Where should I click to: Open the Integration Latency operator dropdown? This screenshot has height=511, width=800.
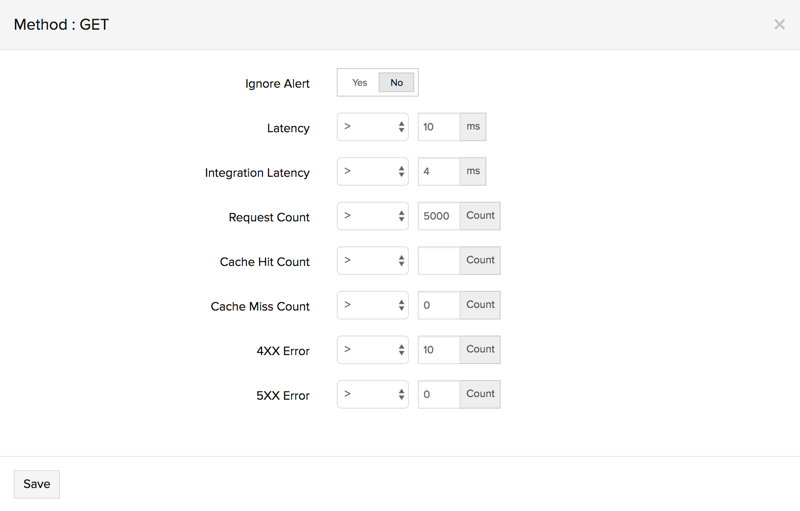(372, 172)
